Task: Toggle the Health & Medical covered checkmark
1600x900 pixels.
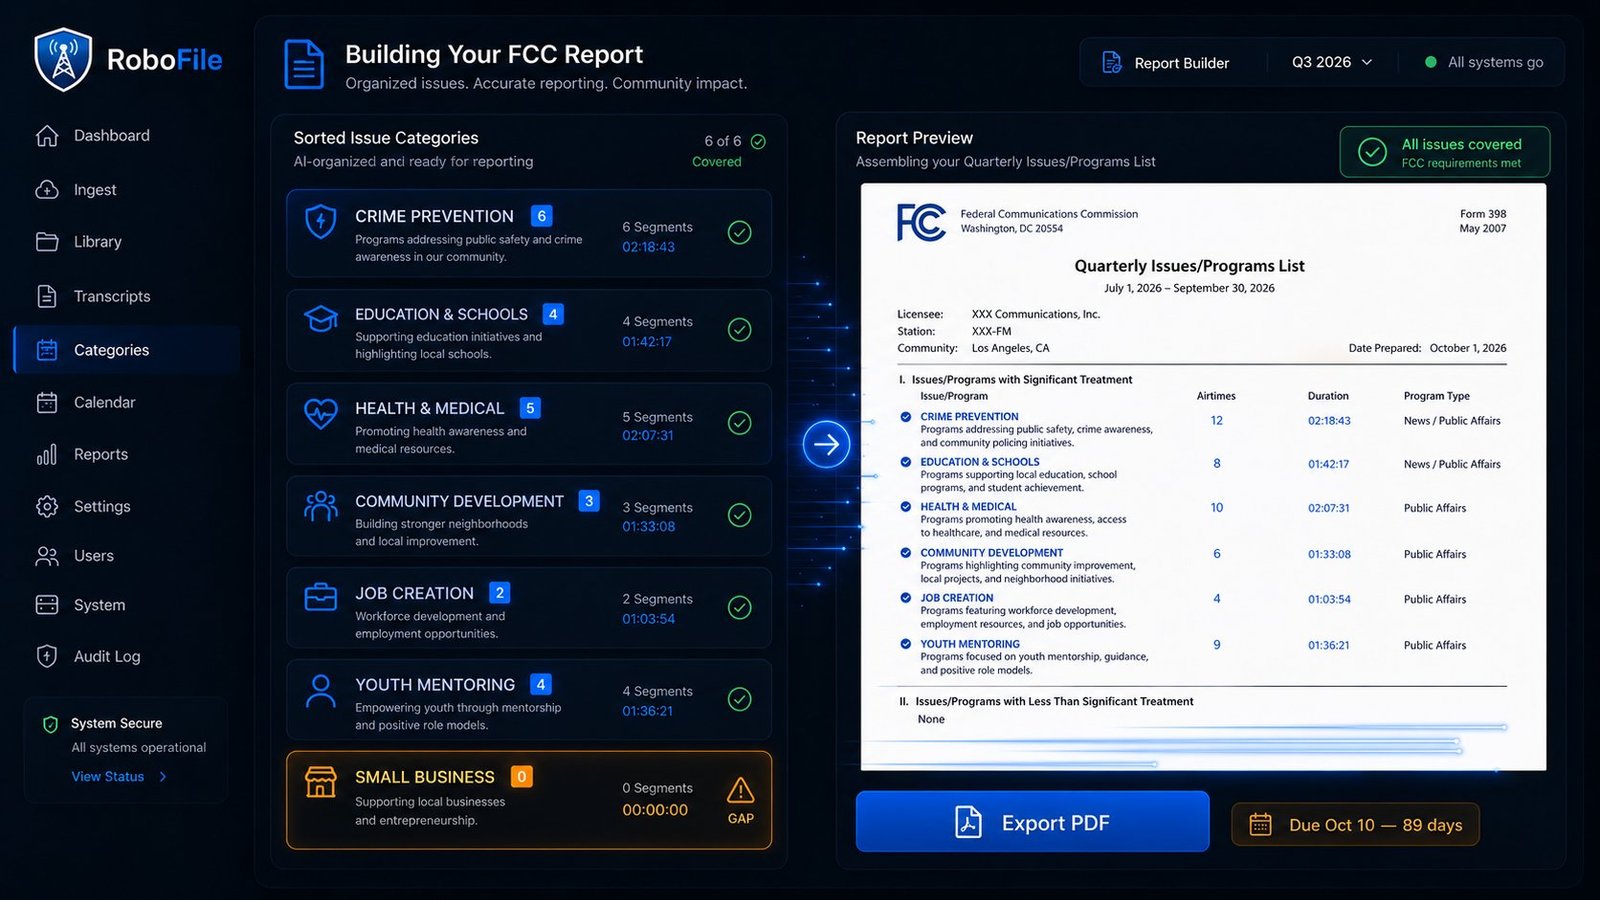Action: pos(740,423)
